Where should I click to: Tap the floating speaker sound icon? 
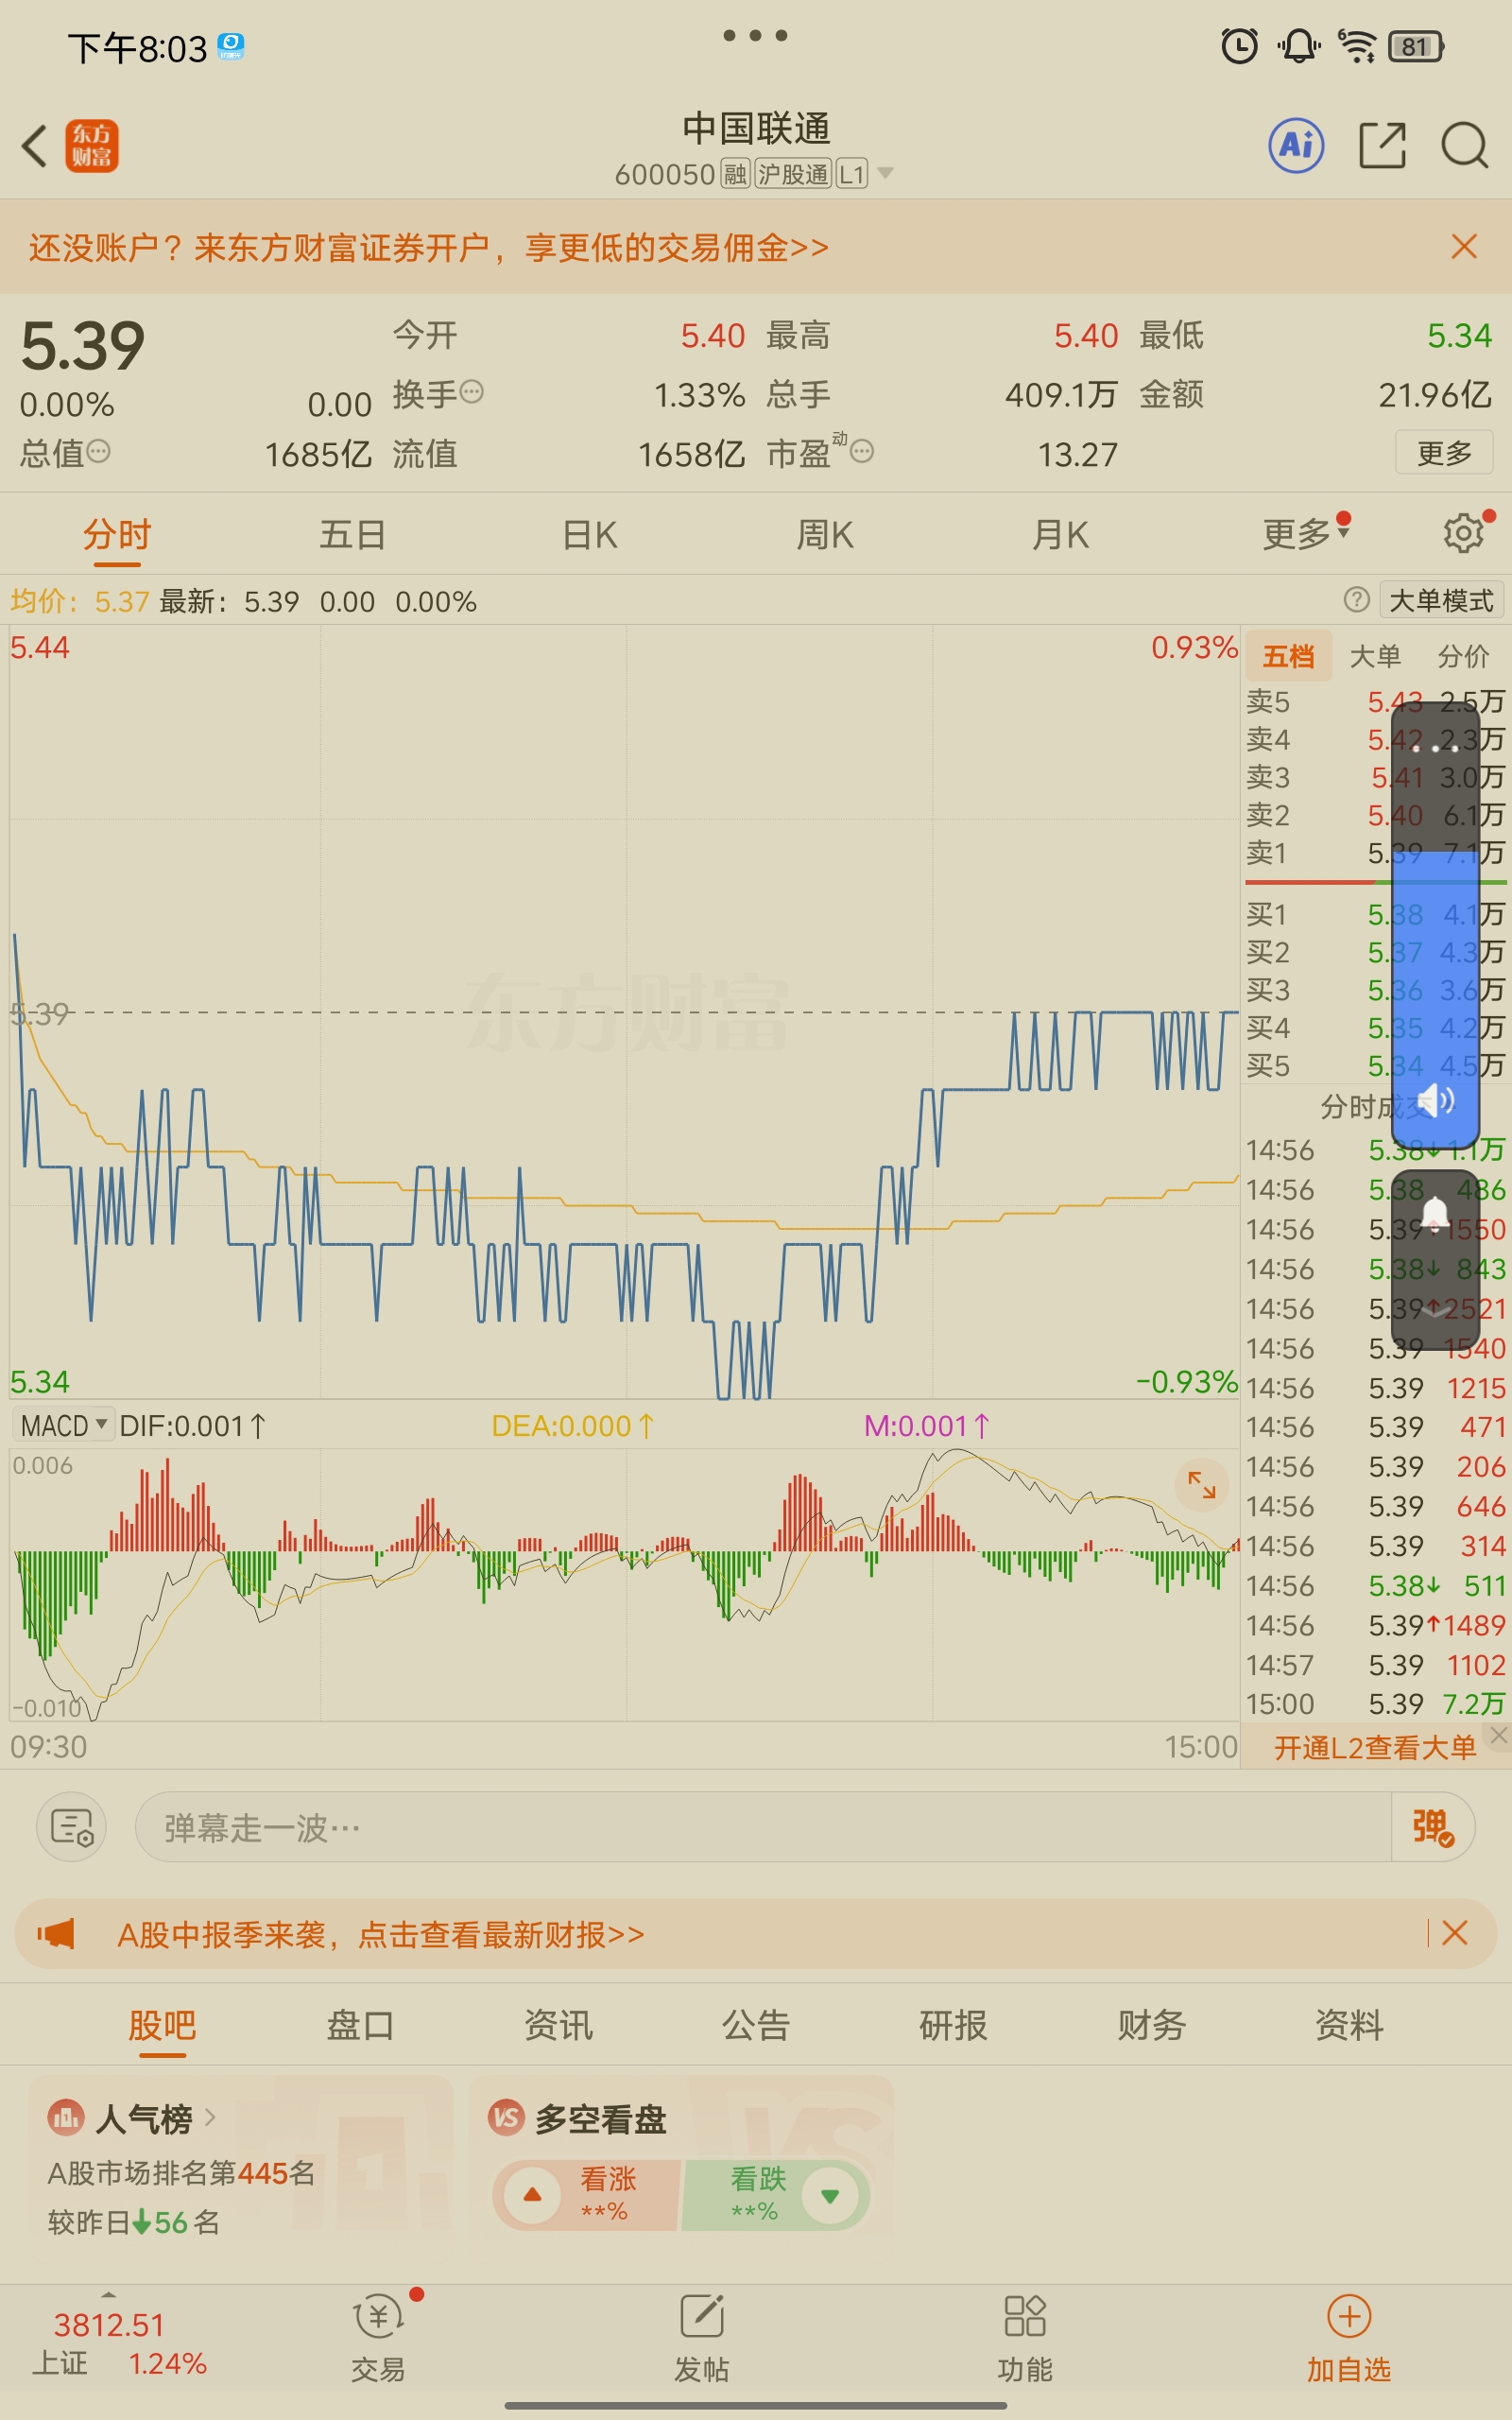1435,1101
